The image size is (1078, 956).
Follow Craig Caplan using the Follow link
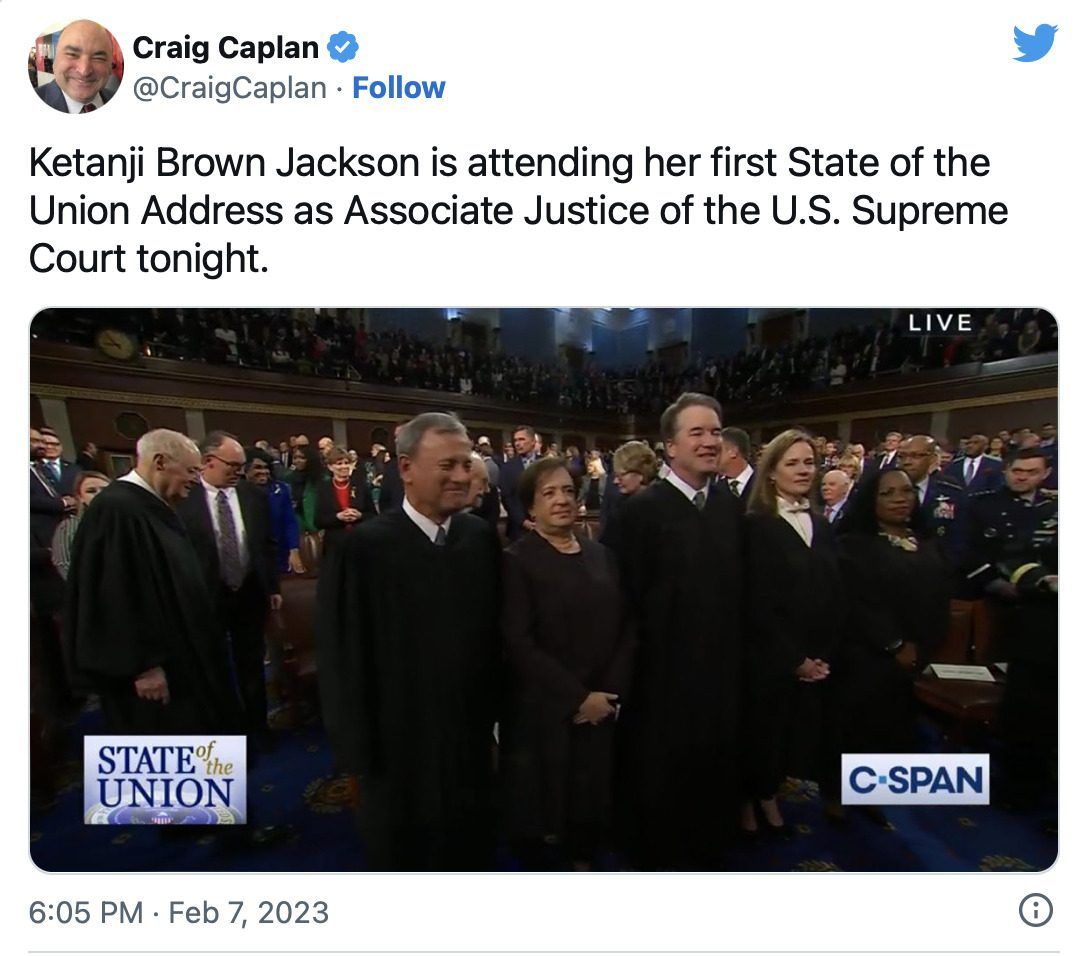point(398,88)
